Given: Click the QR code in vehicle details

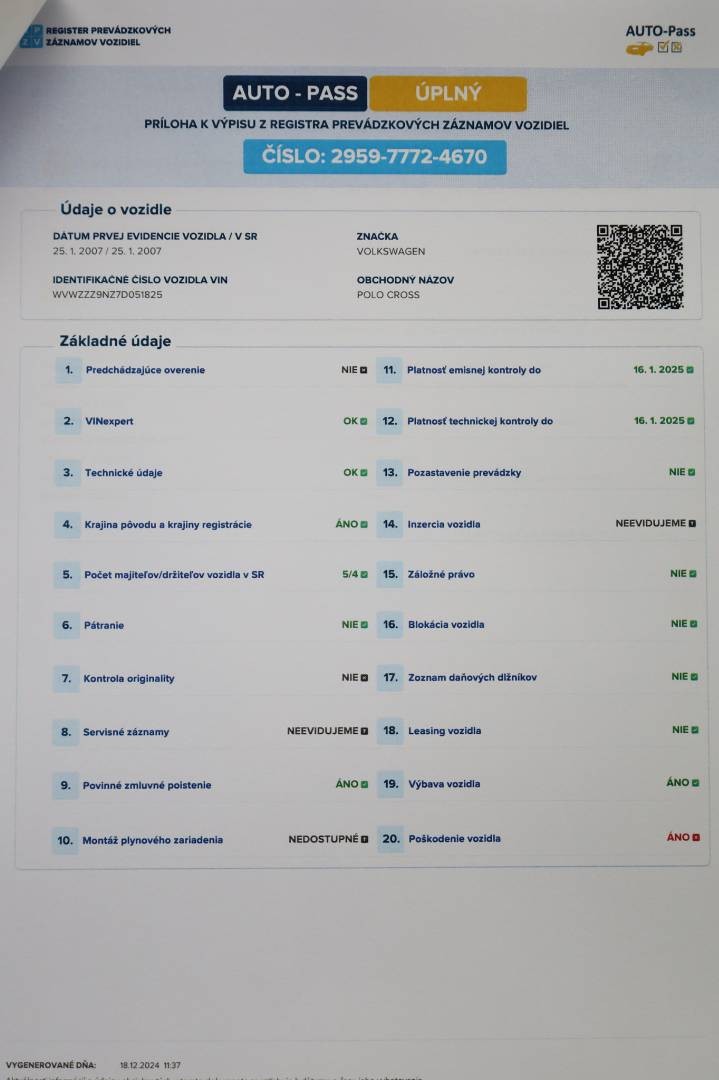Looking at the screenshot, I should [x=640, y=267].
